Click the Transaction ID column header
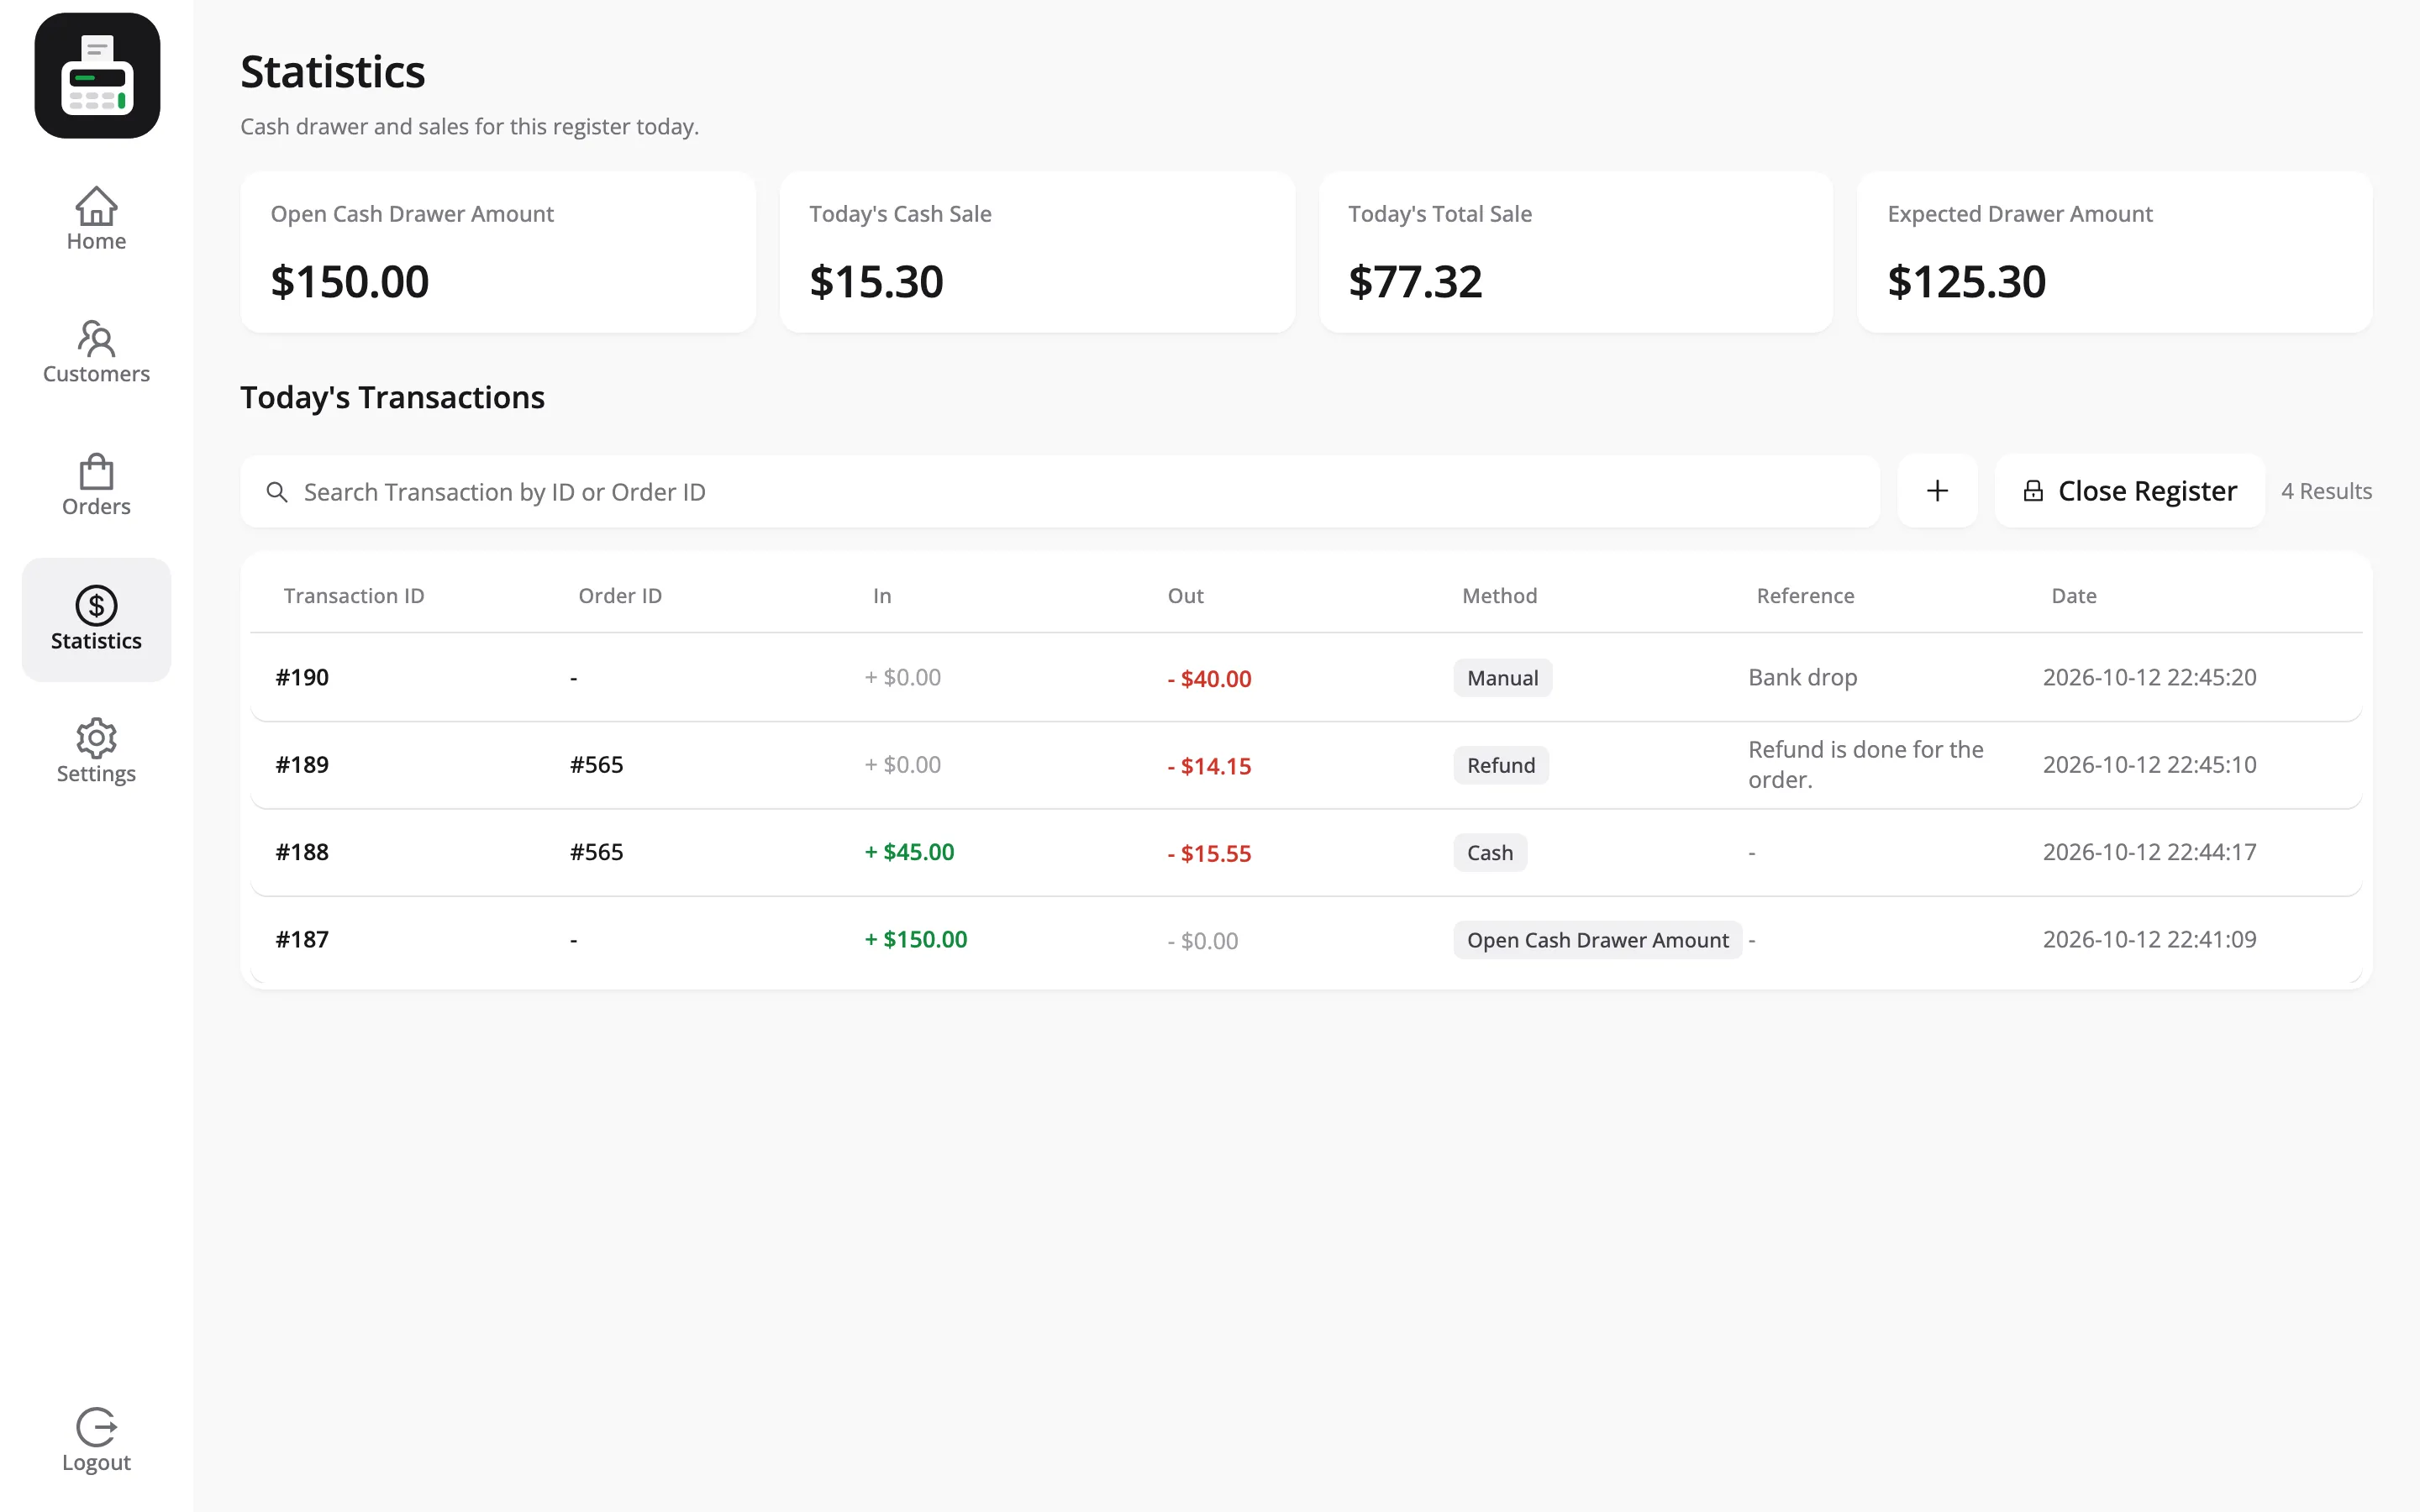 pos(354,596)
